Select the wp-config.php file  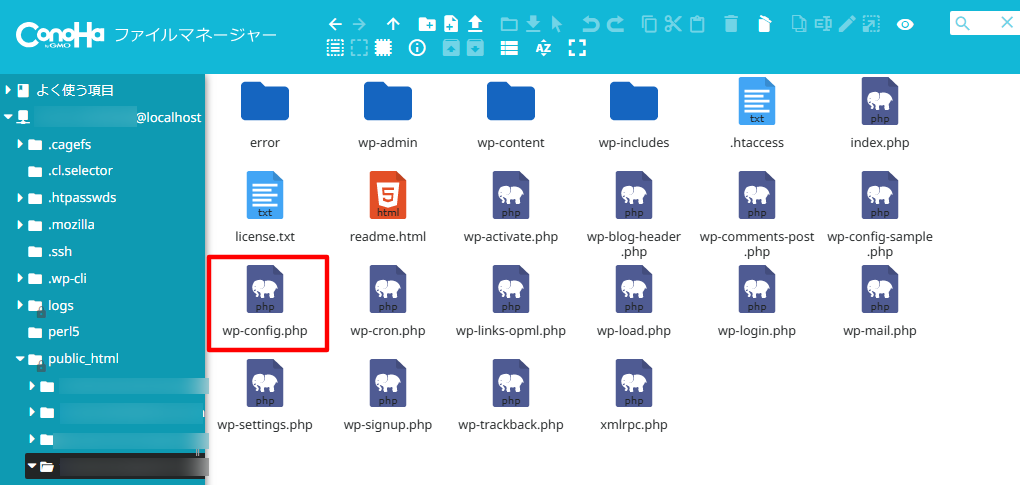[x=266, y=302]
